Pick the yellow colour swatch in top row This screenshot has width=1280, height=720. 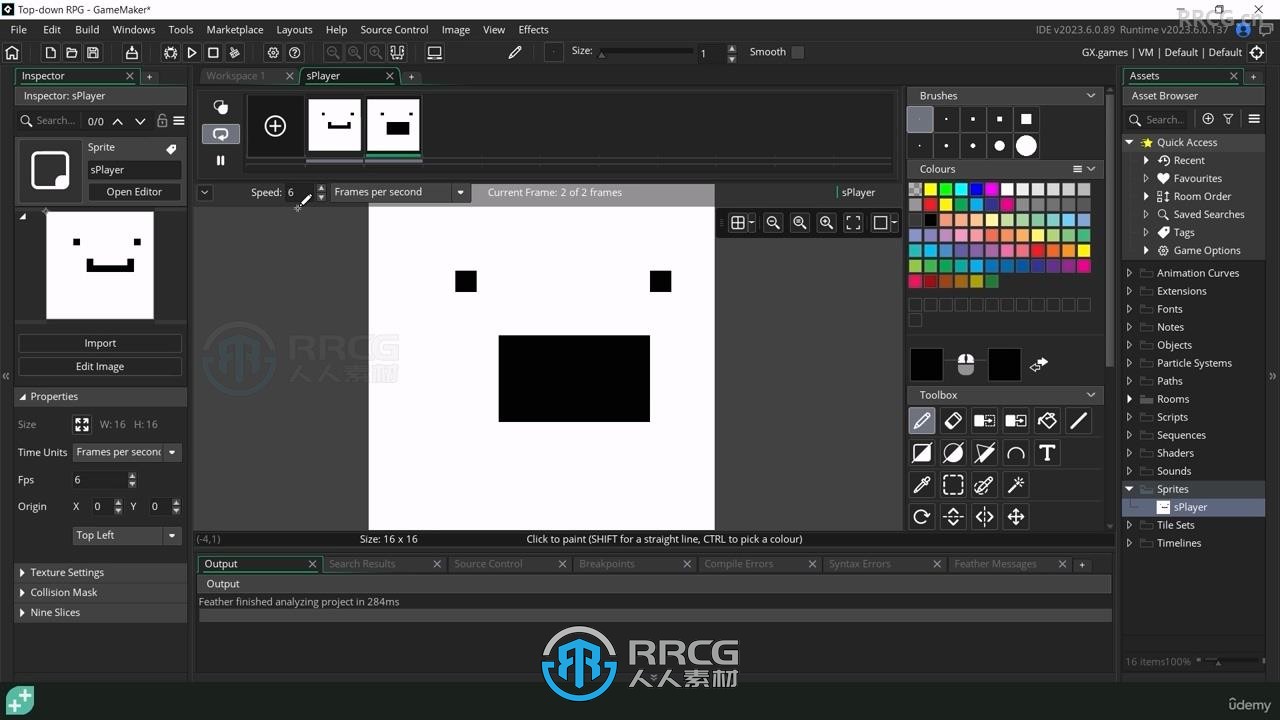tap(930, 189)
